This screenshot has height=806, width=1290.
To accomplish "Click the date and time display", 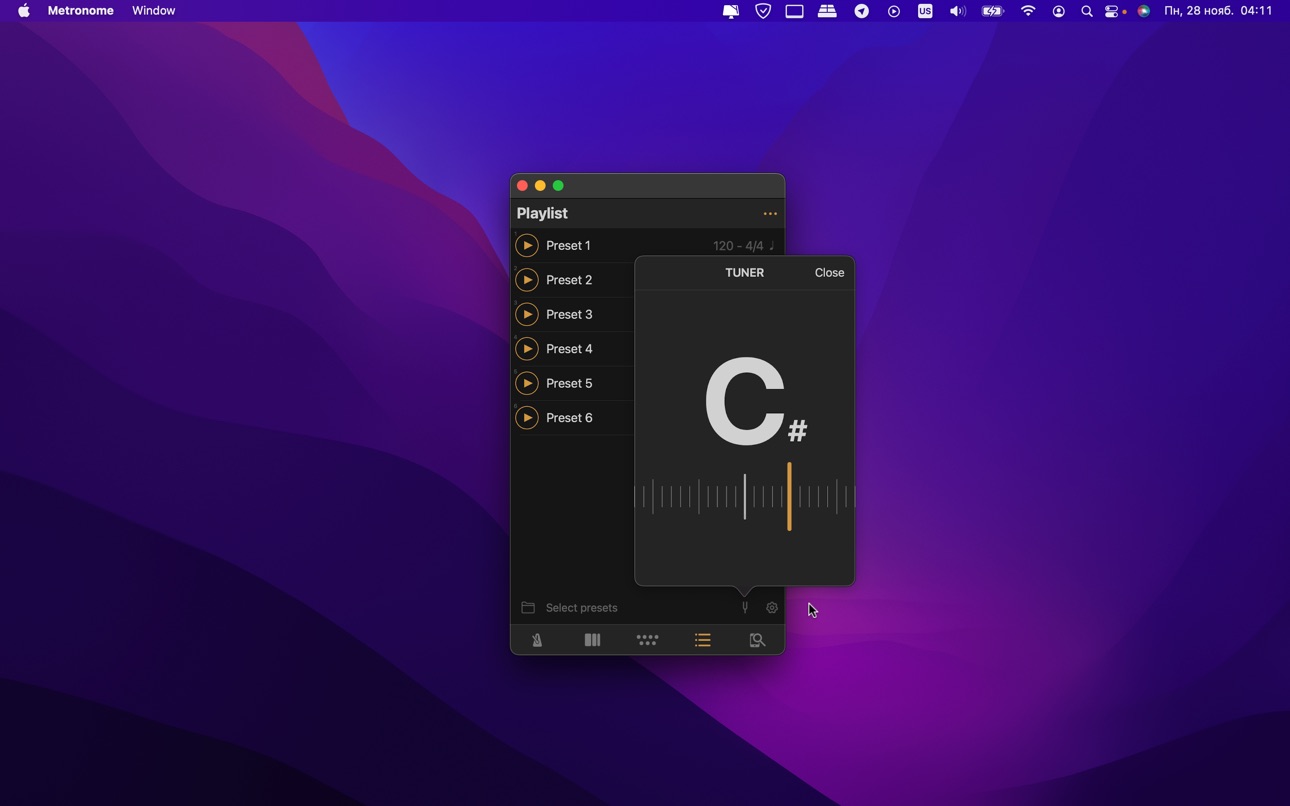I will [x=1218, y=11].
